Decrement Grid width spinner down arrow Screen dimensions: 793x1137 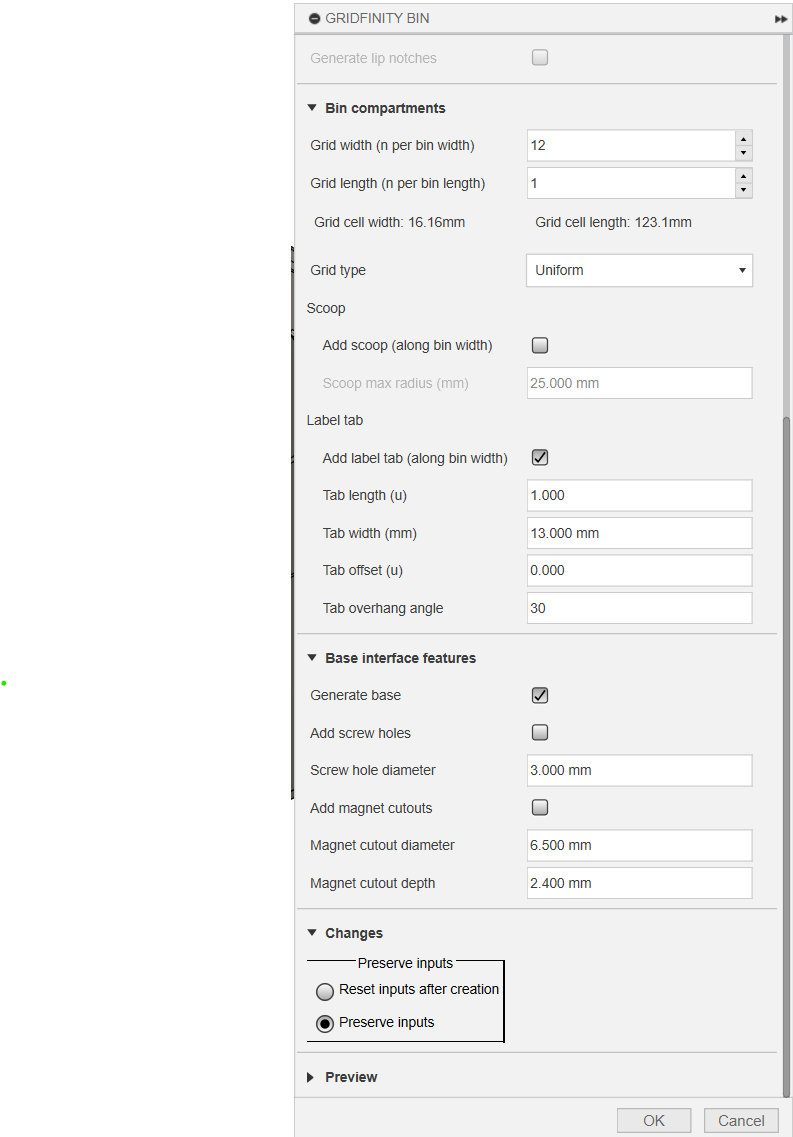[744, 153]
